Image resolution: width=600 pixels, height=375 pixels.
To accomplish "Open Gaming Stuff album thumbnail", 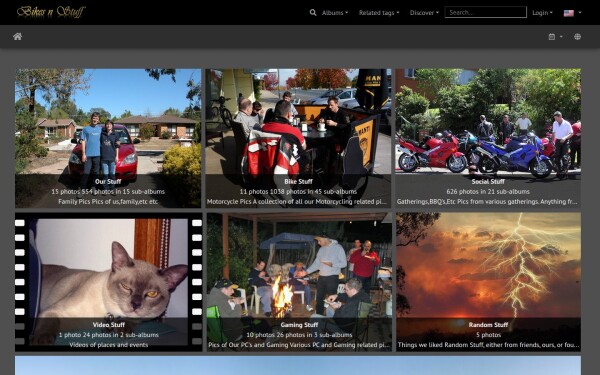I will tap(299, 282).
